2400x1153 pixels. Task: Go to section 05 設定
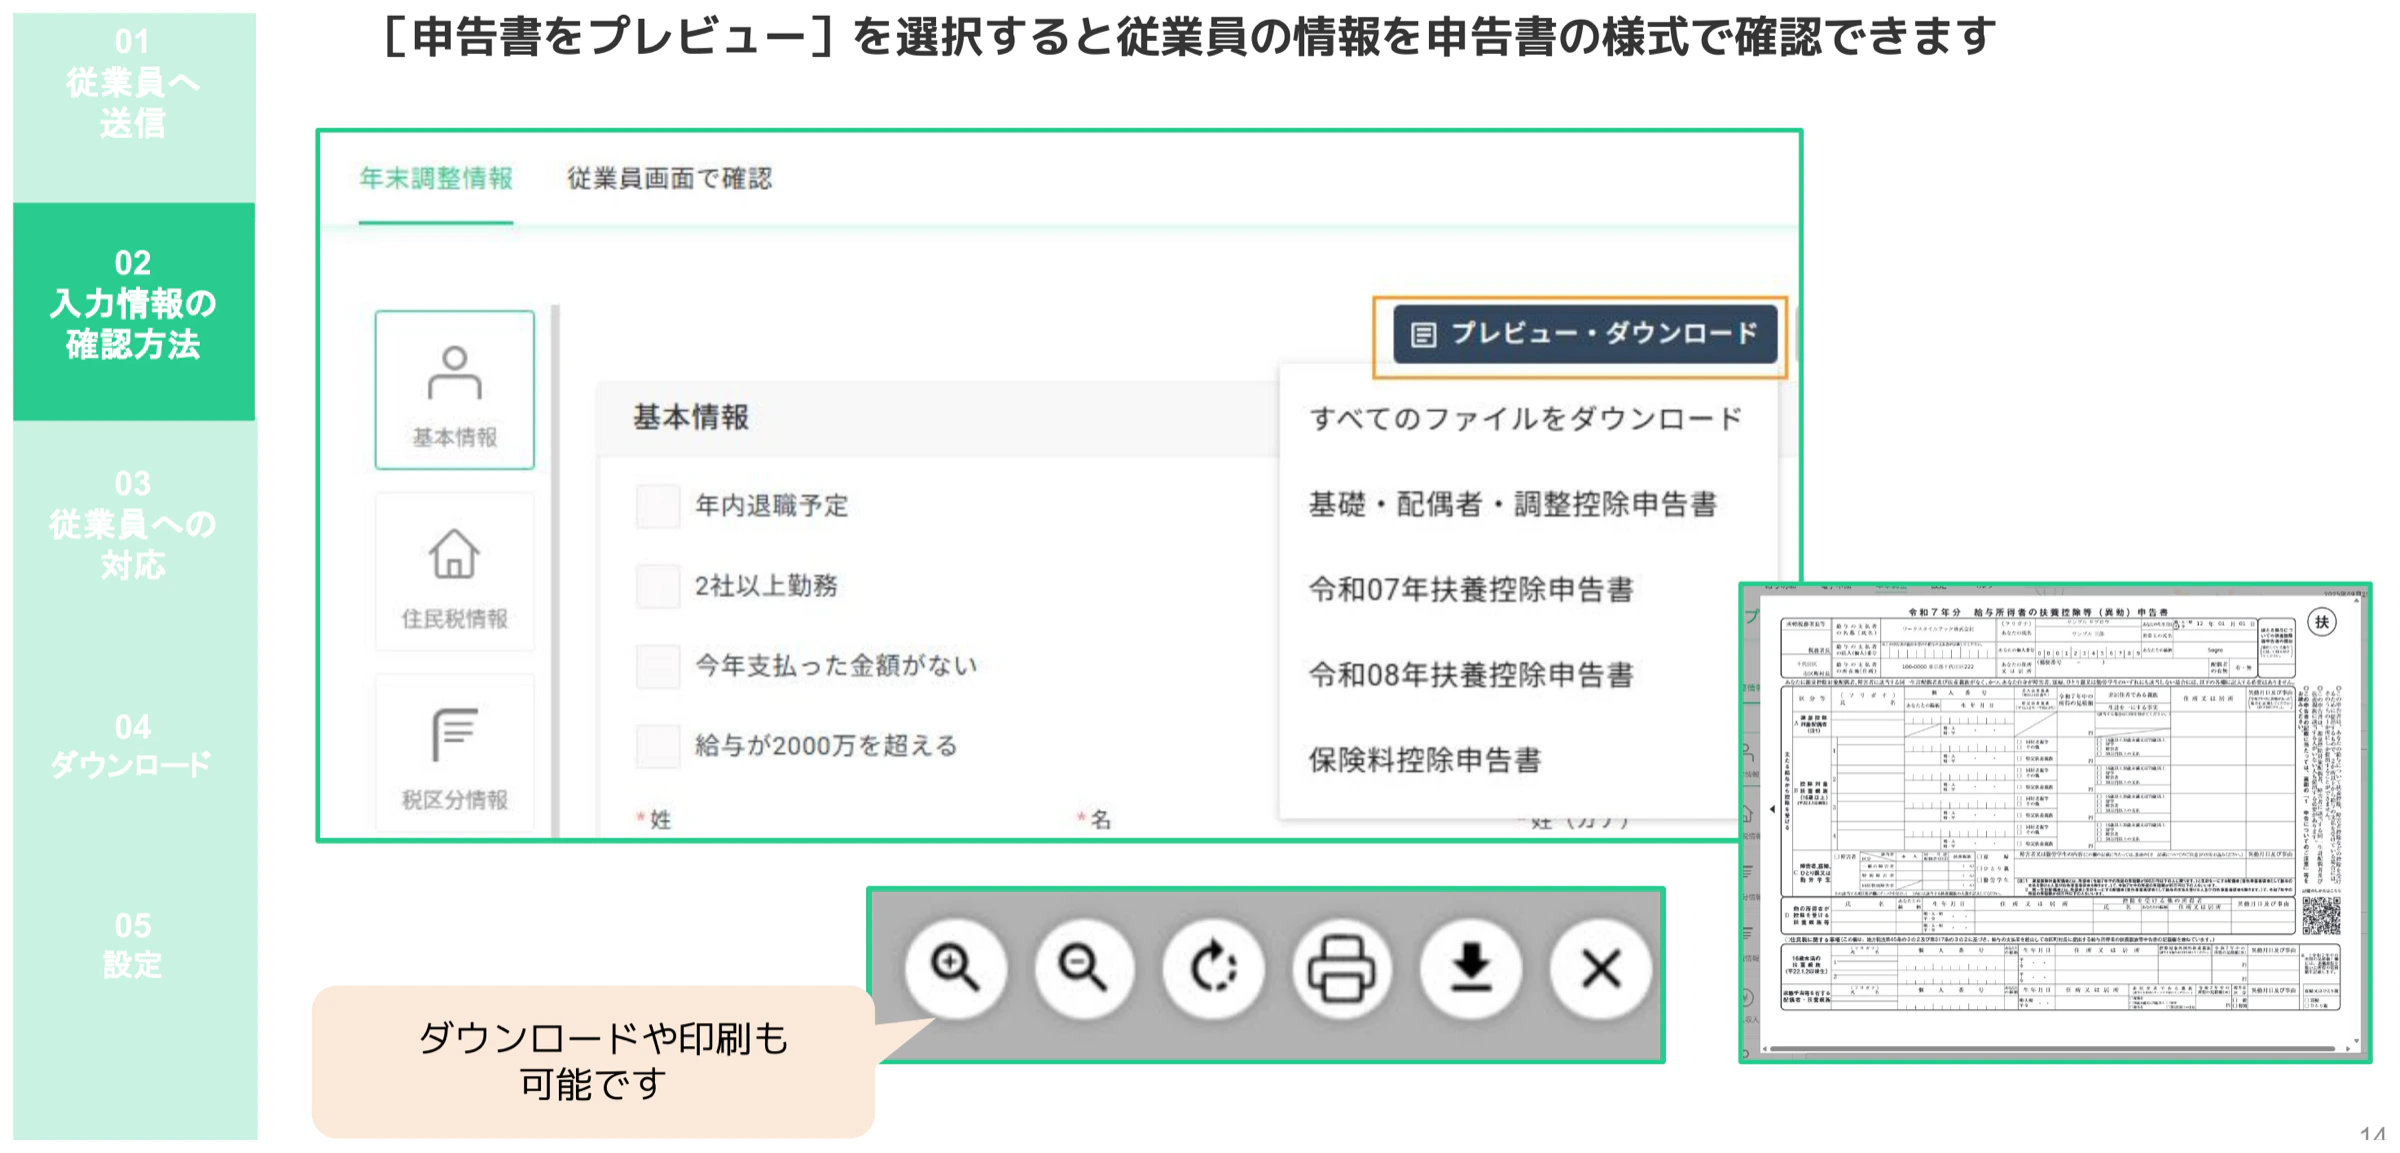point(134,945)
